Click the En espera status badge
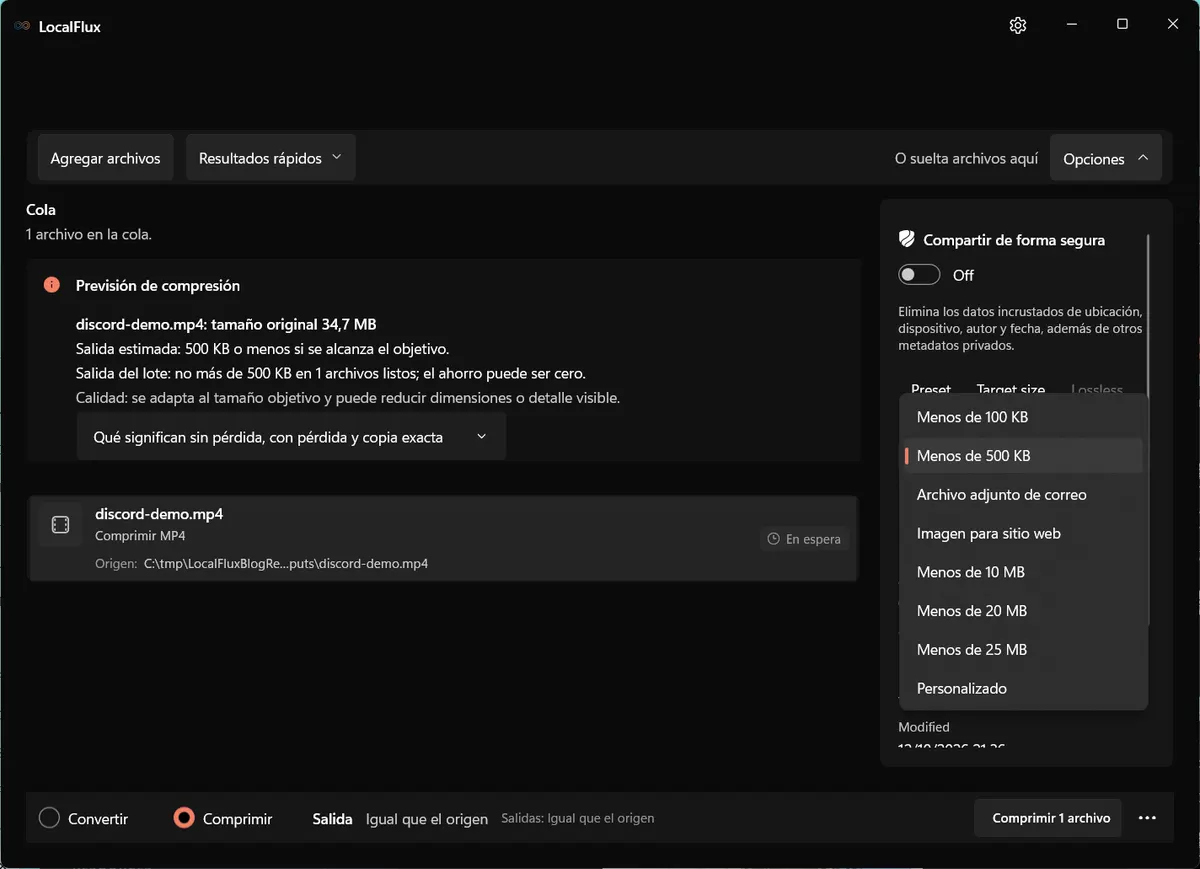 point(804,539)
